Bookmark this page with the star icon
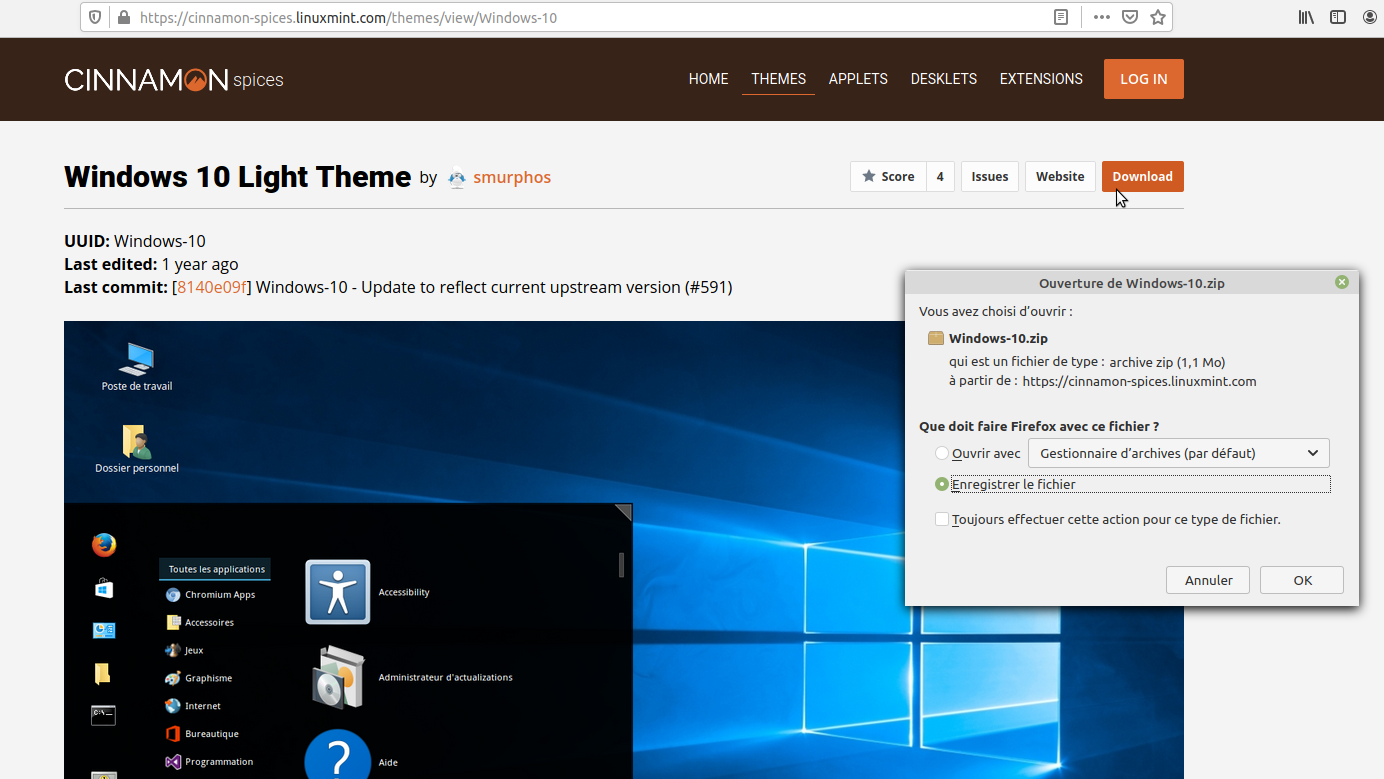 click(x=1157, y=17)
